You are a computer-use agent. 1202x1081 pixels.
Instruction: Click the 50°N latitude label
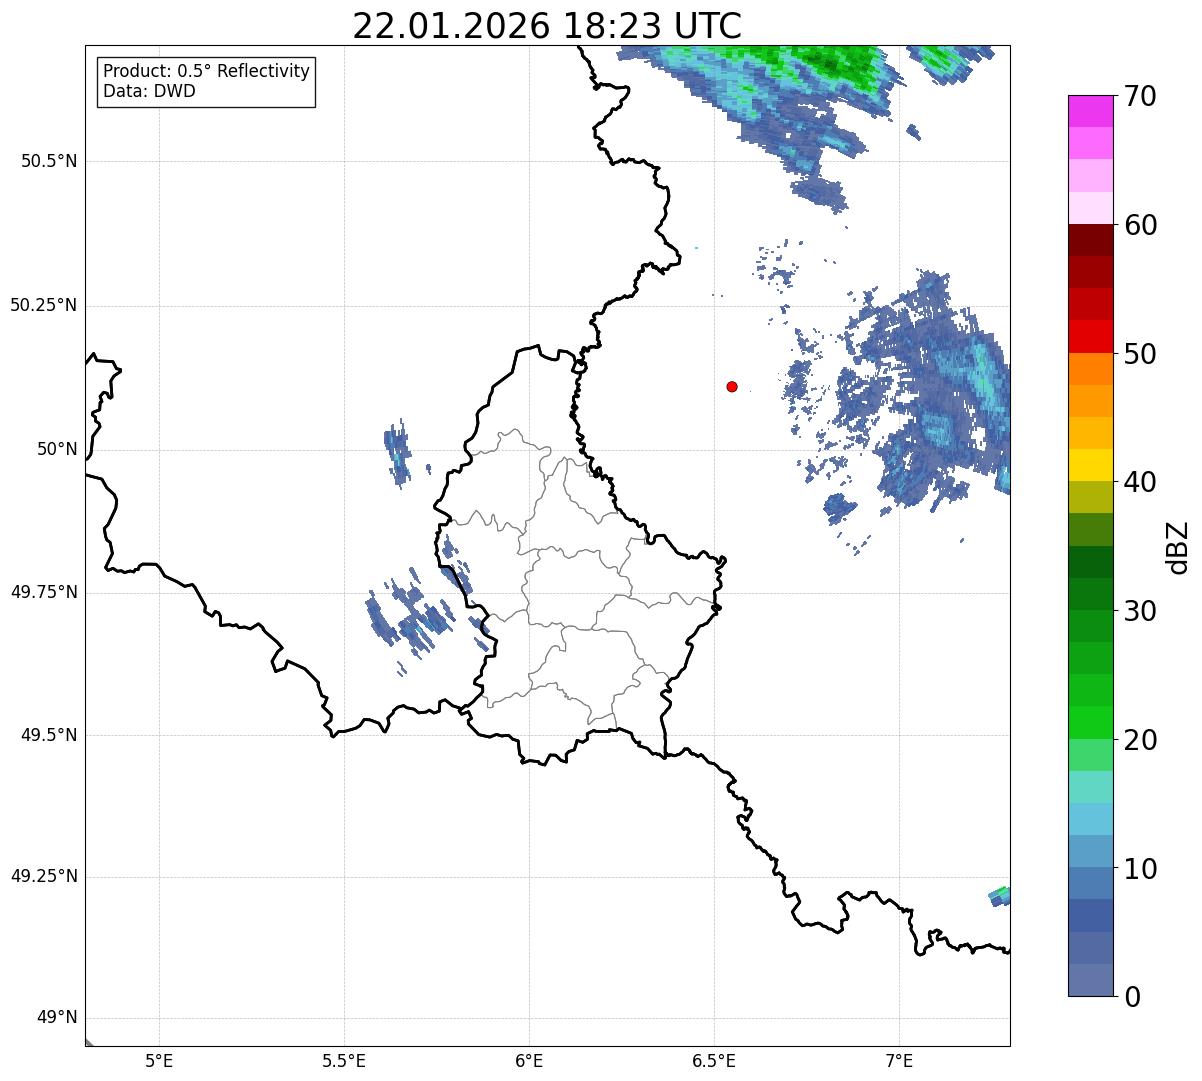(57, 449)
